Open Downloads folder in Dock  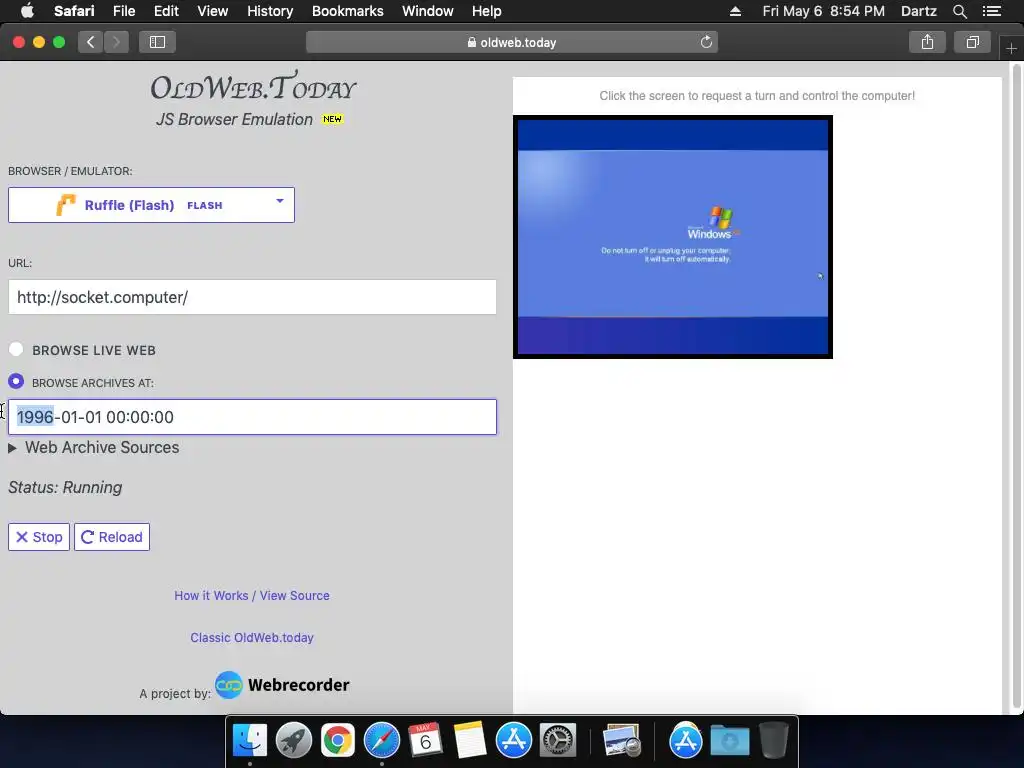[x=729, y=741]
